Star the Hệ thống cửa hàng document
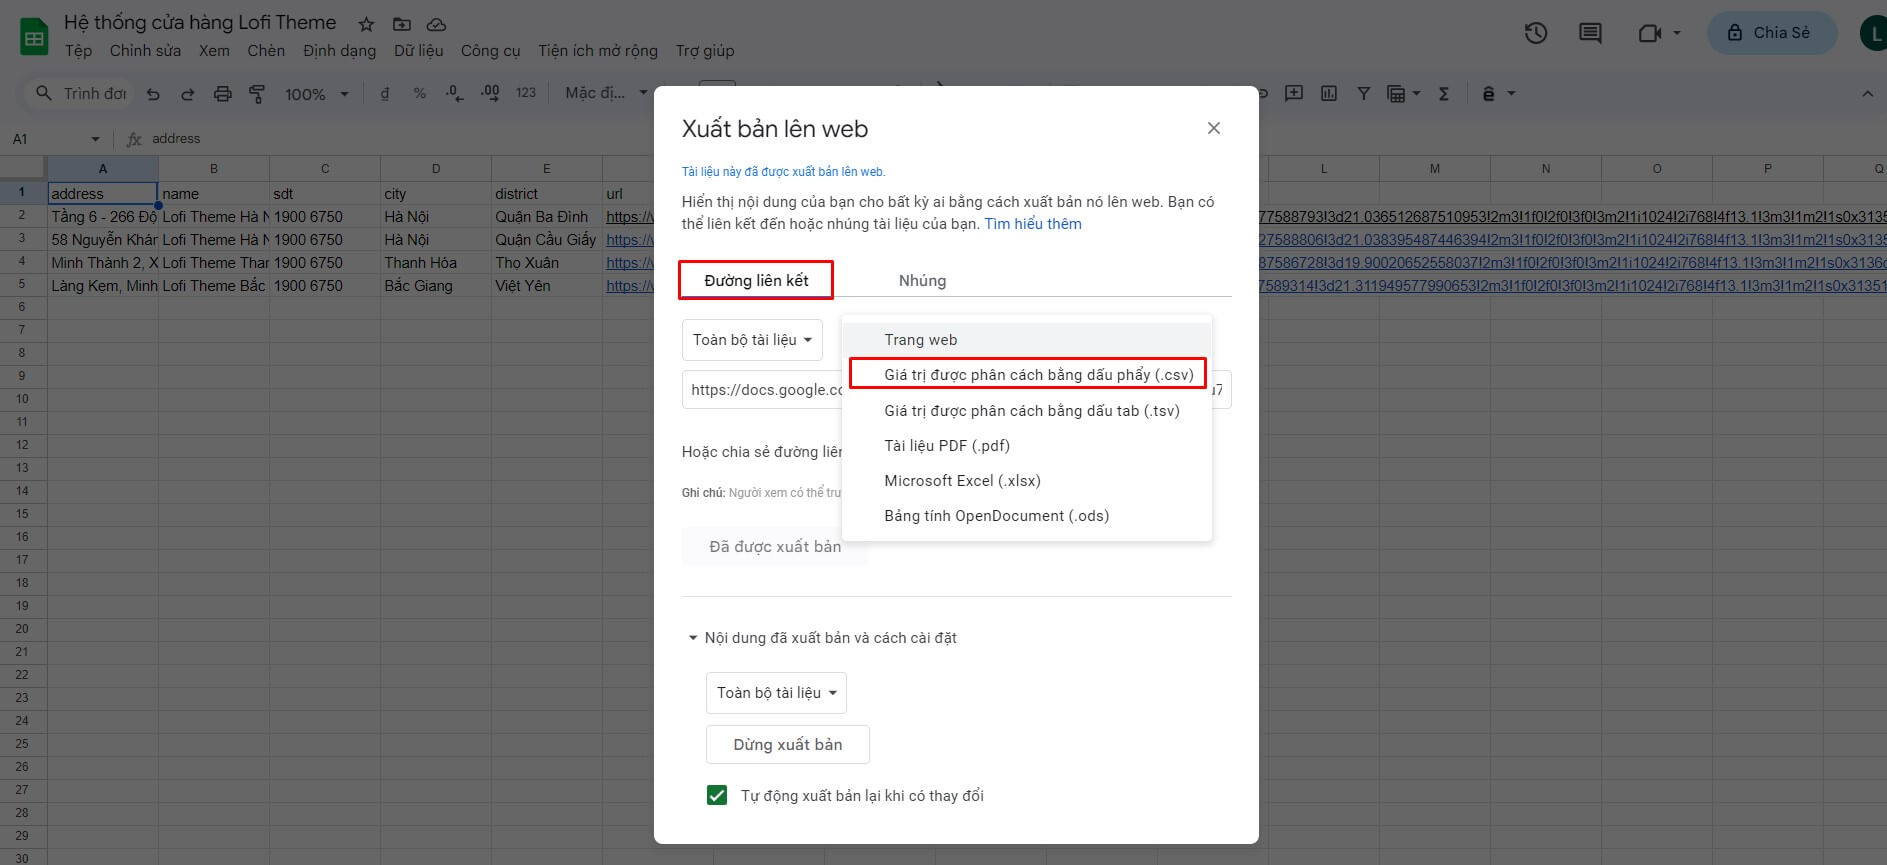The height and width of the screenshot is (865, 1887). 366,24
